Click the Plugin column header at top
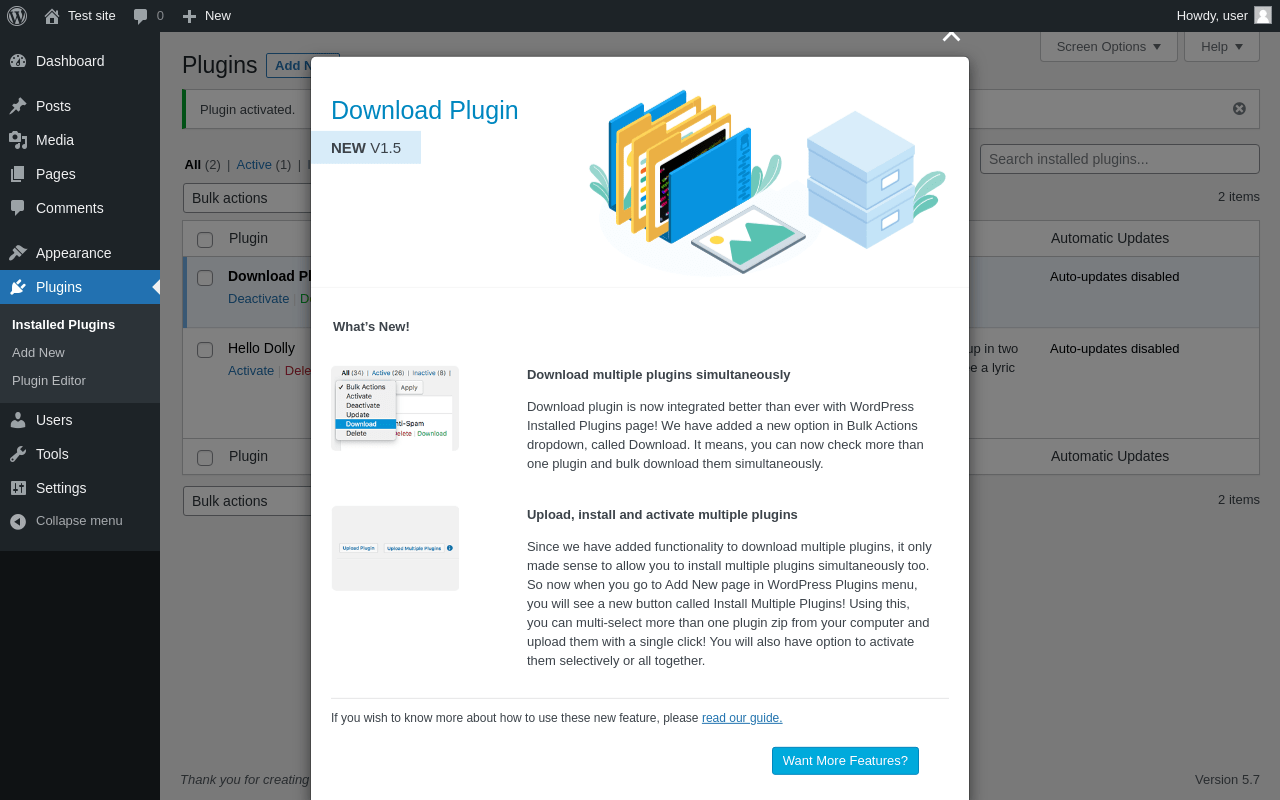 click(248, 238)
